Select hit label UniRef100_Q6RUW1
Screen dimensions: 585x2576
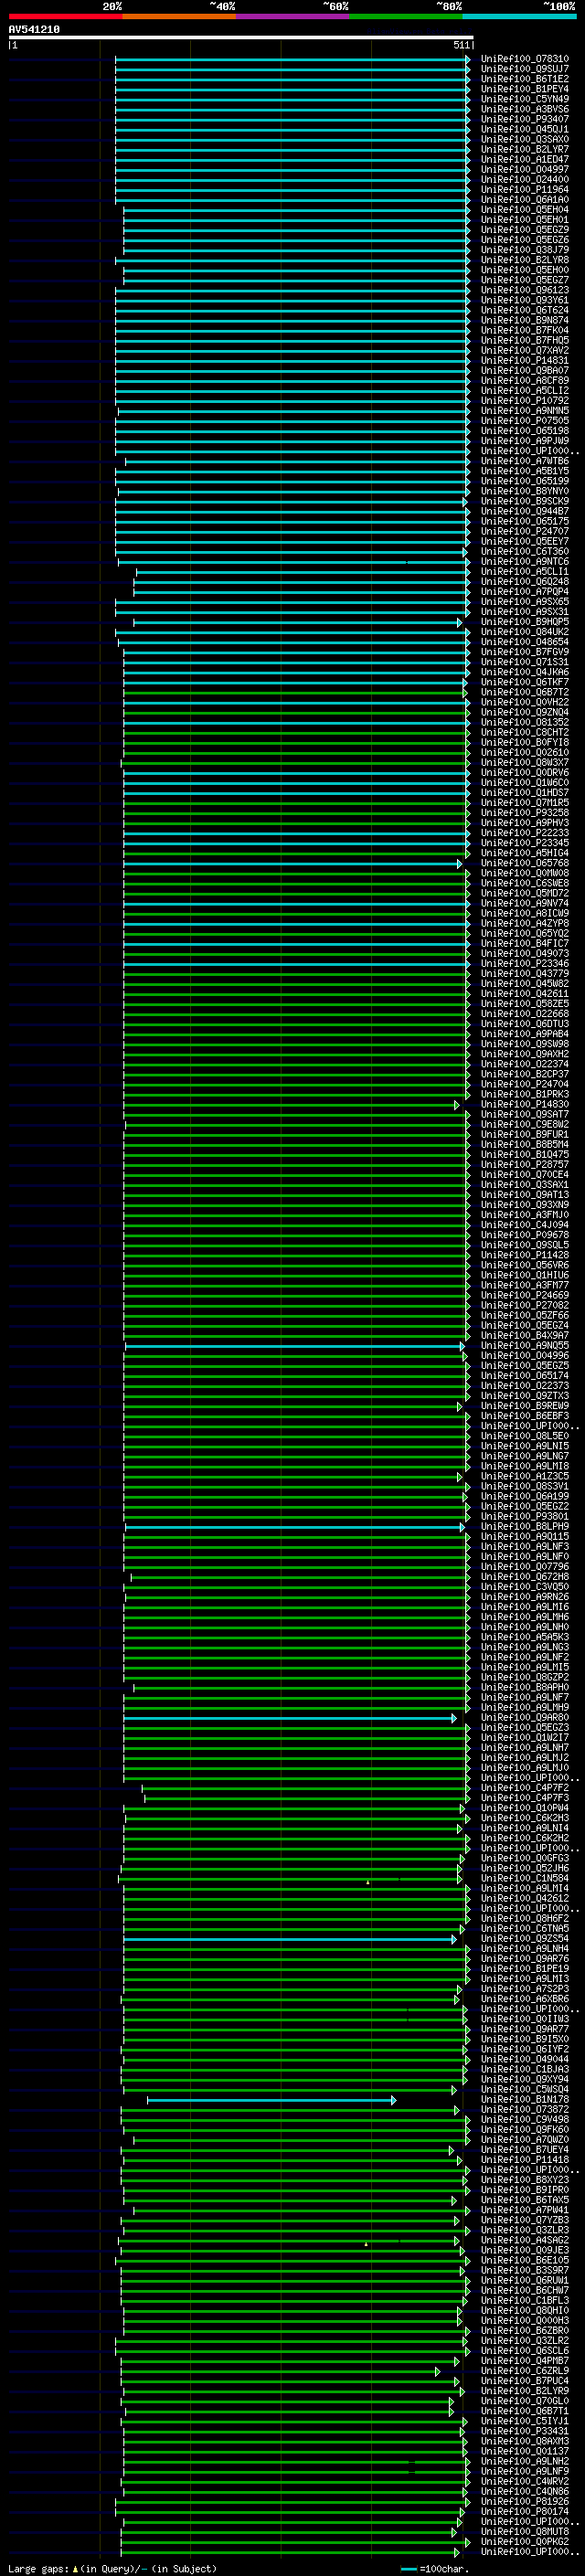(525, 2280)
